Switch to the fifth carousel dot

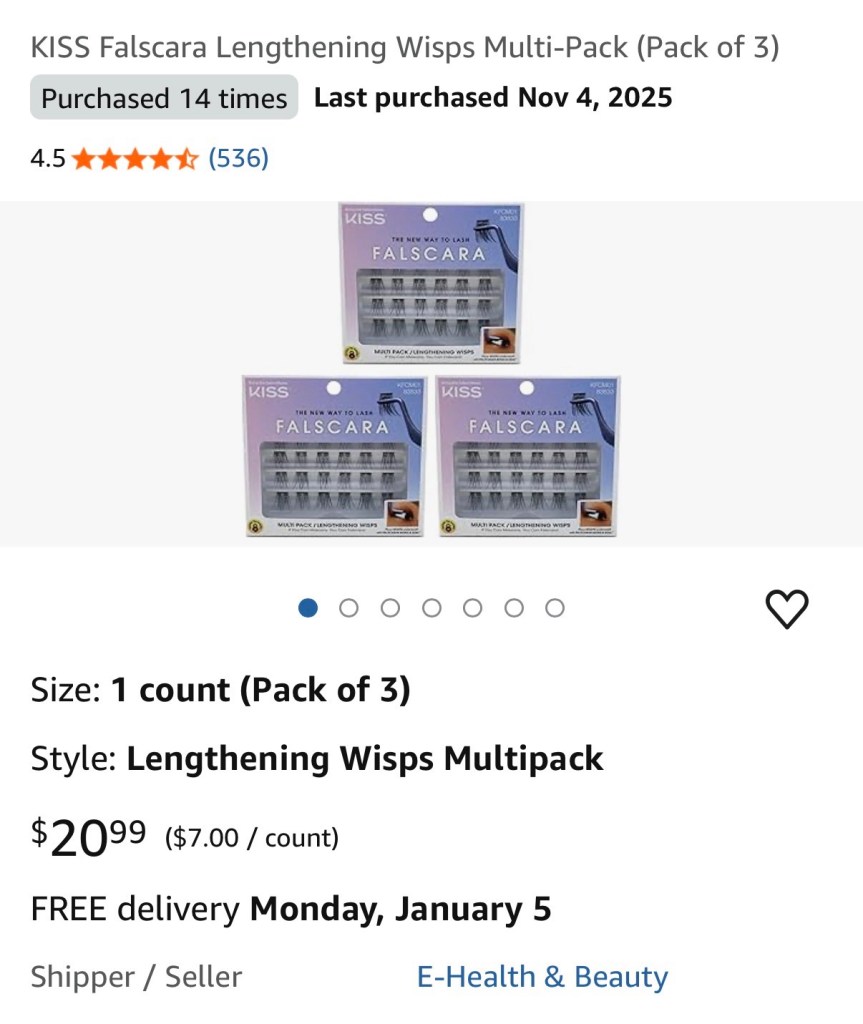(472, 608)
